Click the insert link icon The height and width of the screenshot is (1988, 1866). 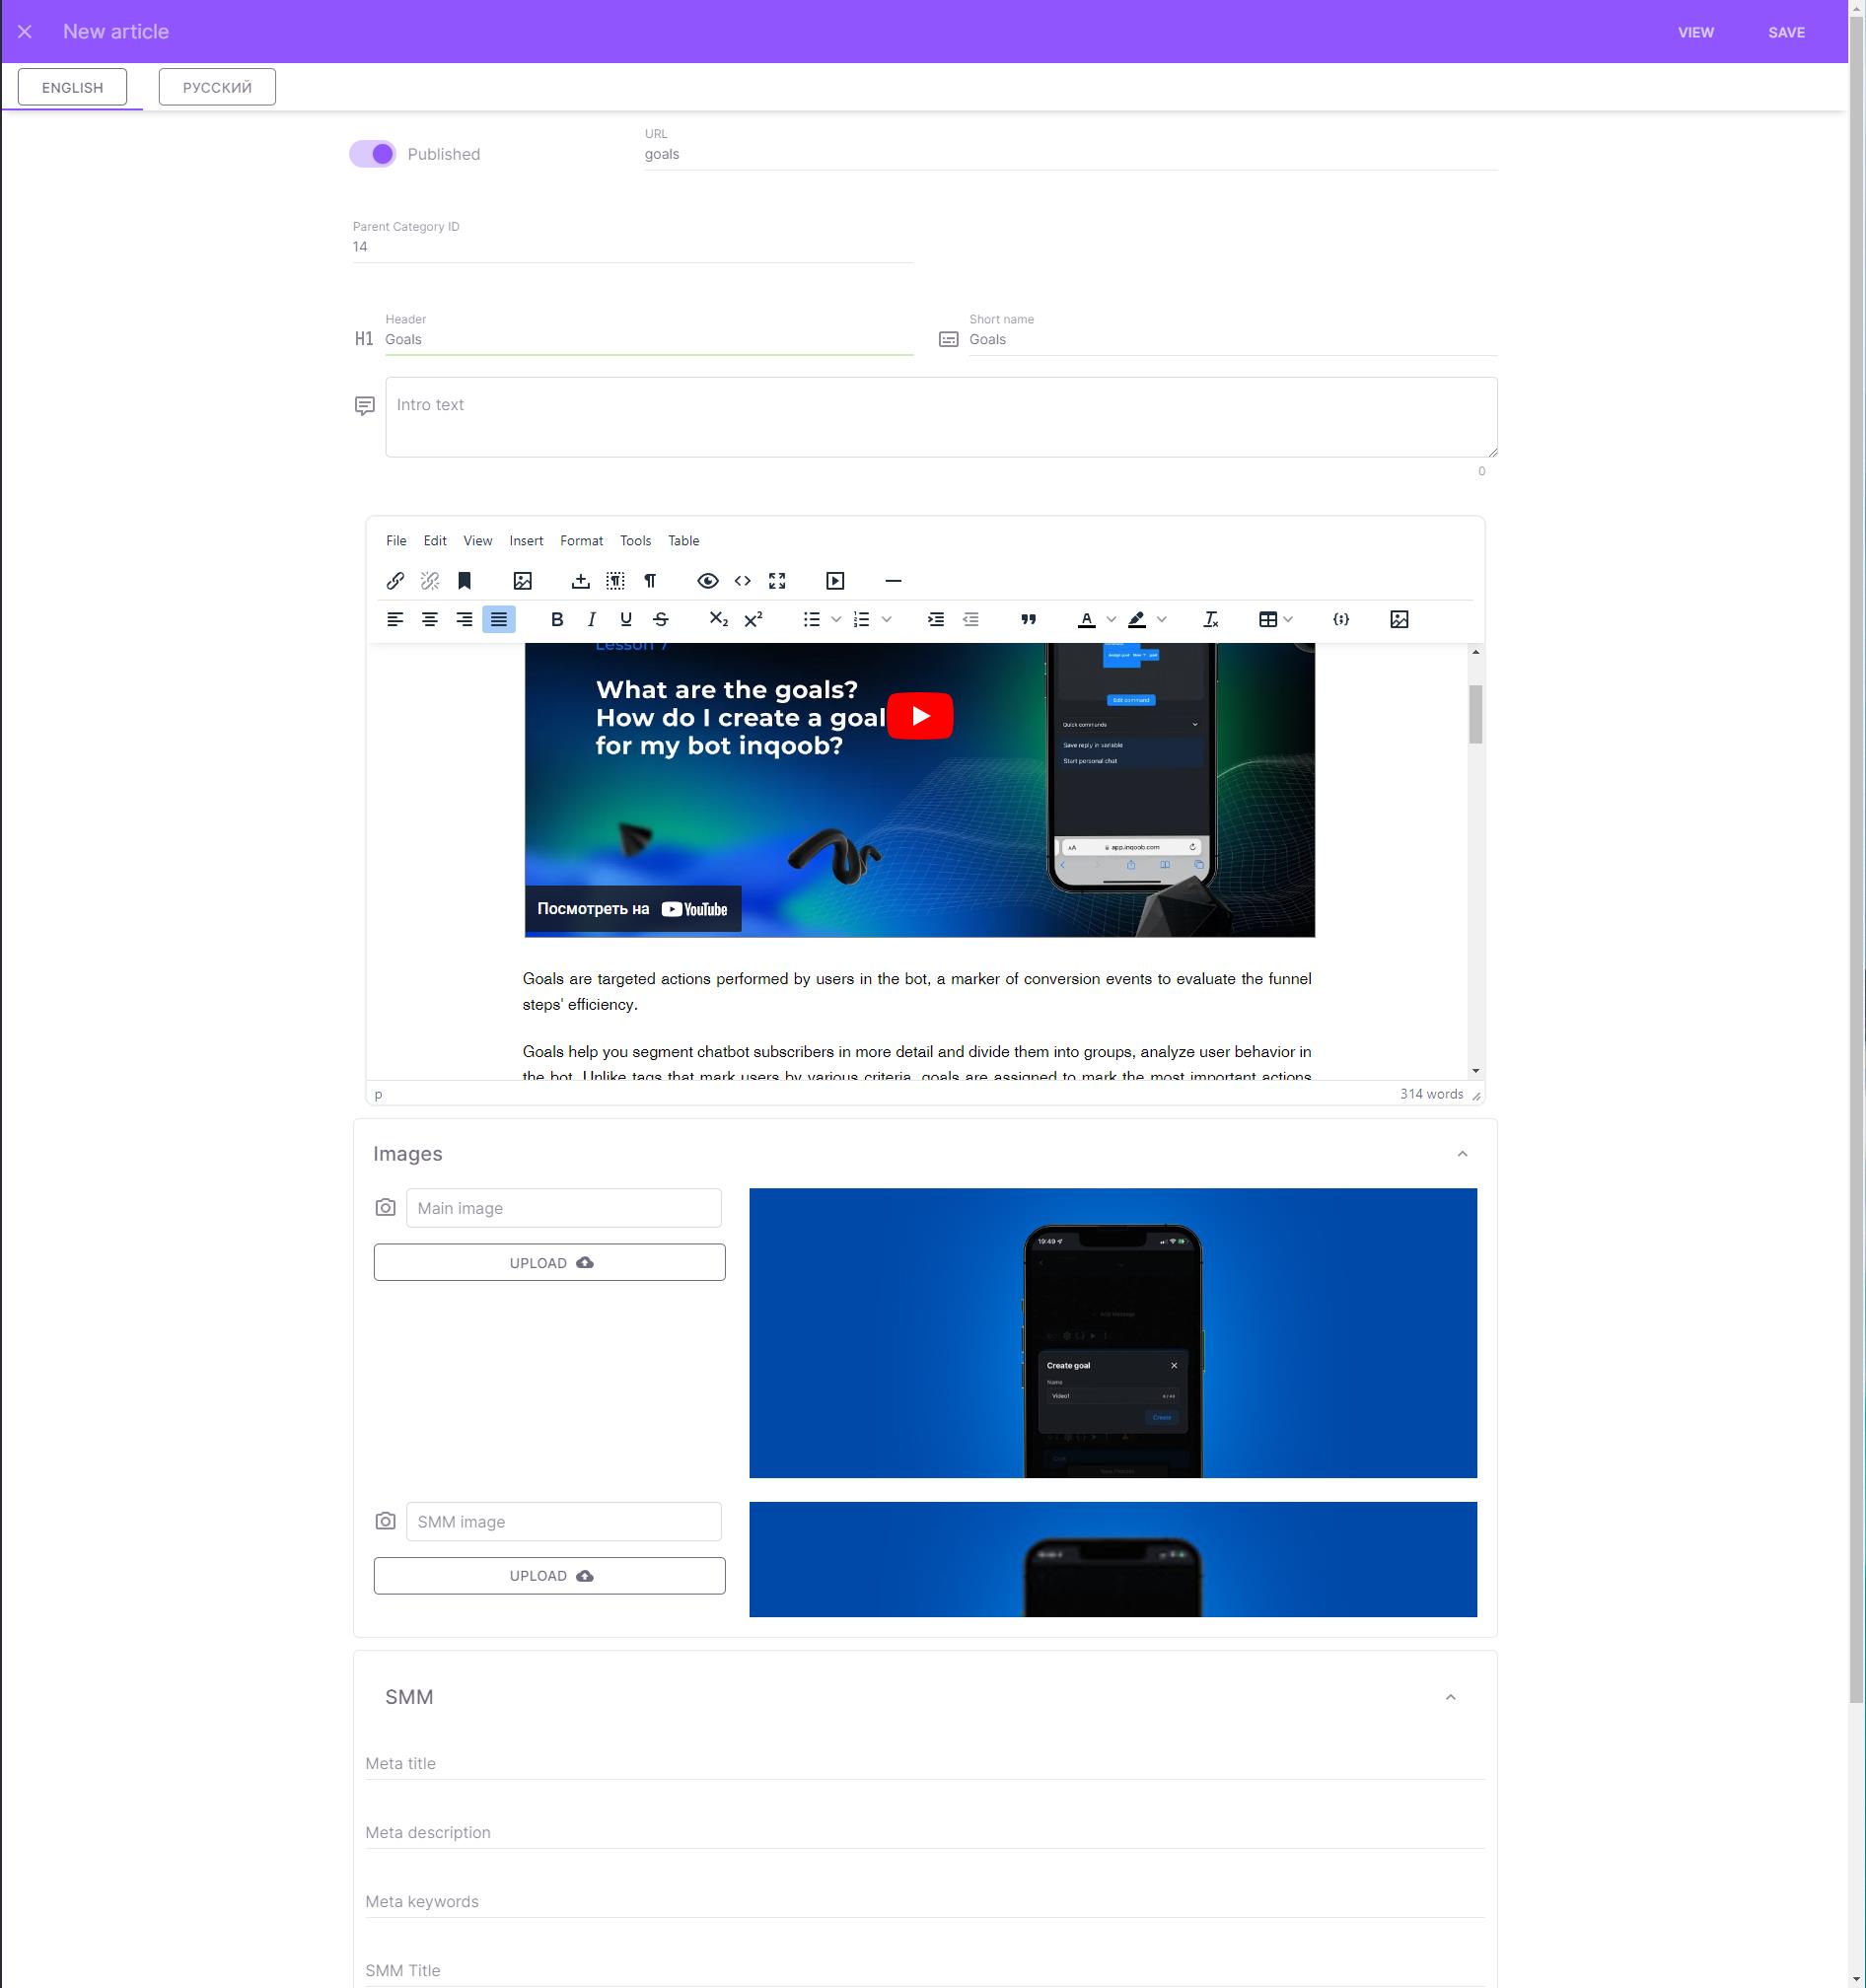tap(395, 581)
